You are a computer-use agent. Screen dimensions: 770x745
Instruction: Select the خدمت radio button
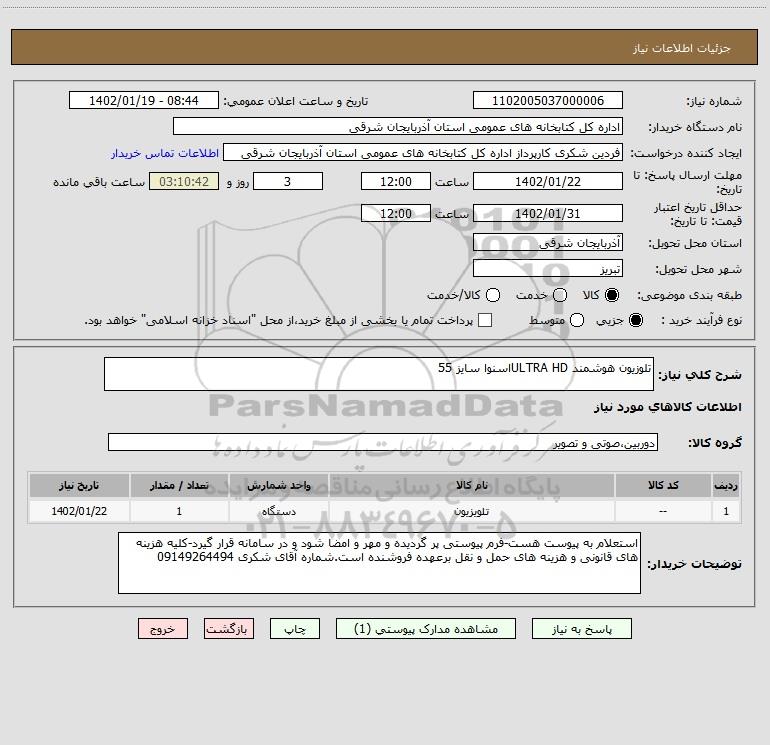click(560, 295)
